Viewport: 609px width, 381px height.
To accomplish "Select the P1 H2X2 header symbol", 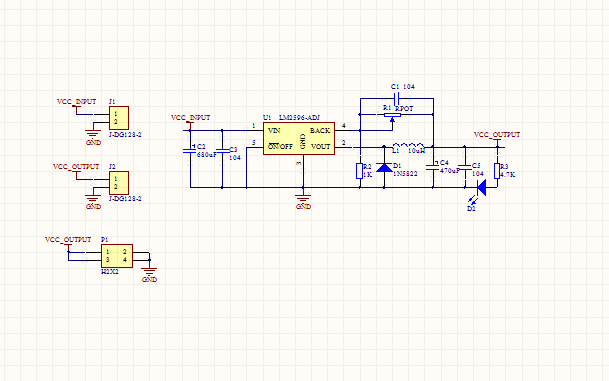I will (x=117, y=256).
